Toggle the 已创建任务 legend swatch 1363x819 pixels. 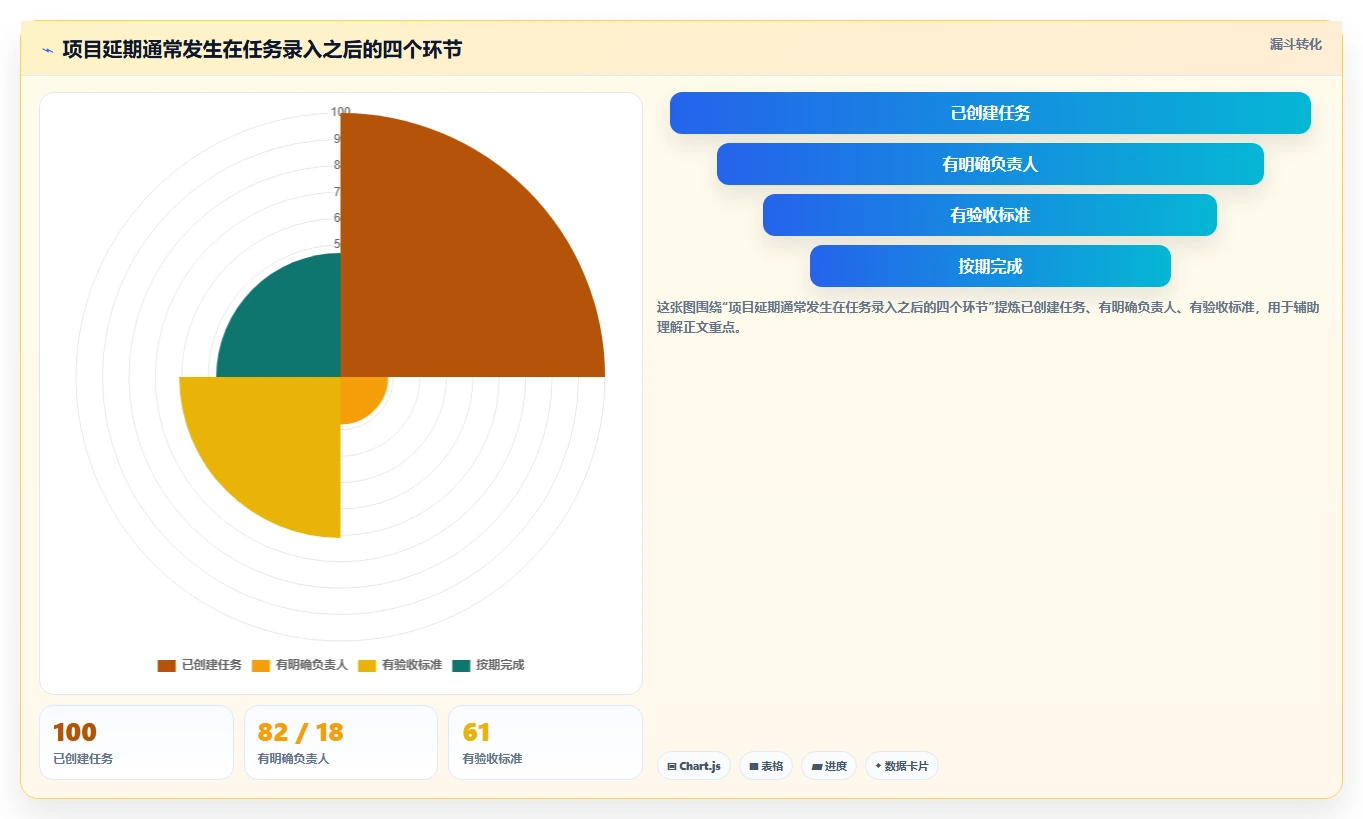tap(166, 665)
